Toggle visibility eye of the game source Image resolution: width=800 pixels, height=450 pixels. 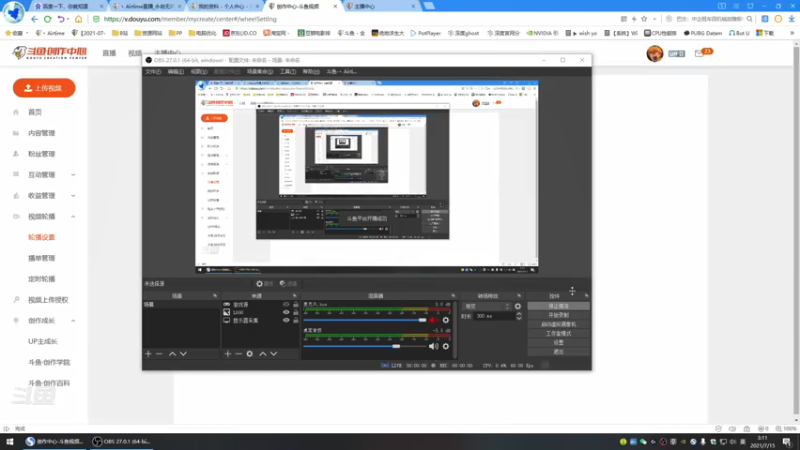tap(286, 305)
